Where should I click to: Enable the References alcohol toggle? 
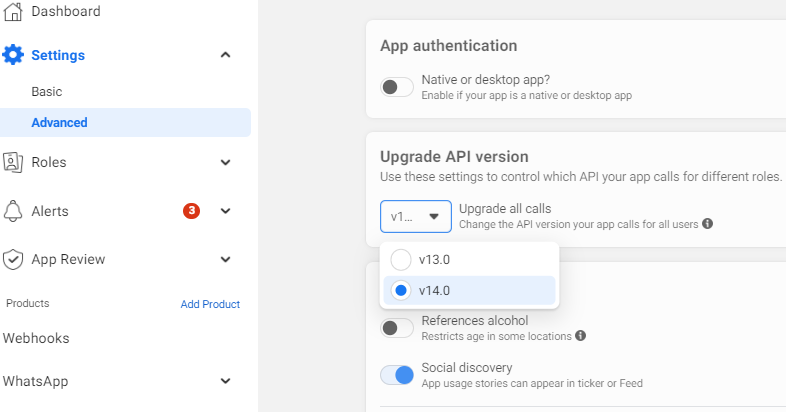coord(397,328)
